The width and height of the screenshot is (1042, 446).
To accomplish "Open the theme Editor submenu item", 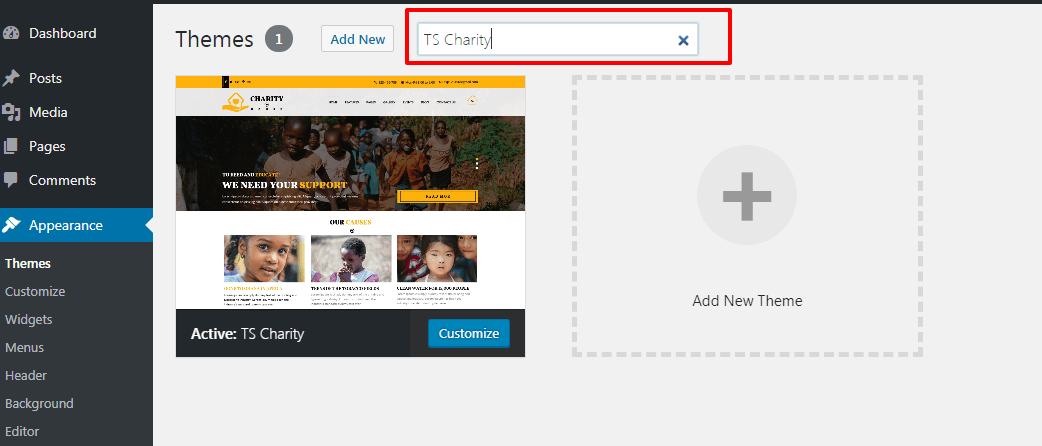I will point(24,432).
